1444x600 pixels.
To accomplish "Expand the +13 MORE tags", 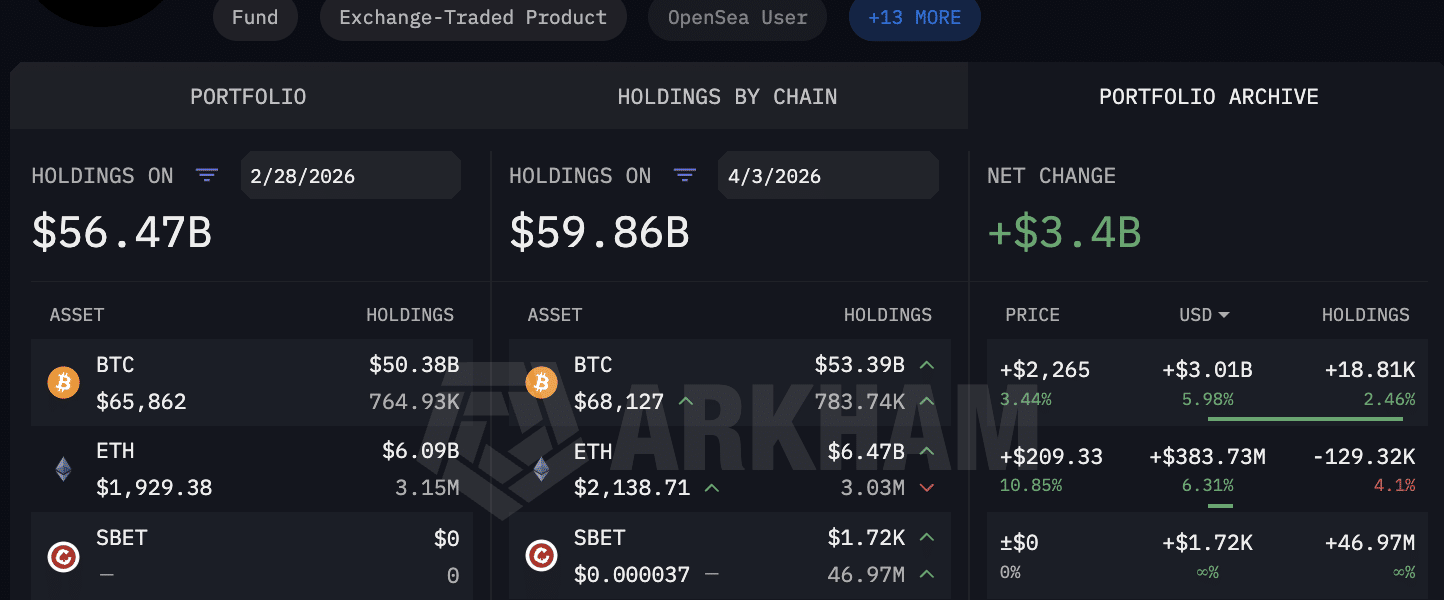I will (x=914, y=18).
